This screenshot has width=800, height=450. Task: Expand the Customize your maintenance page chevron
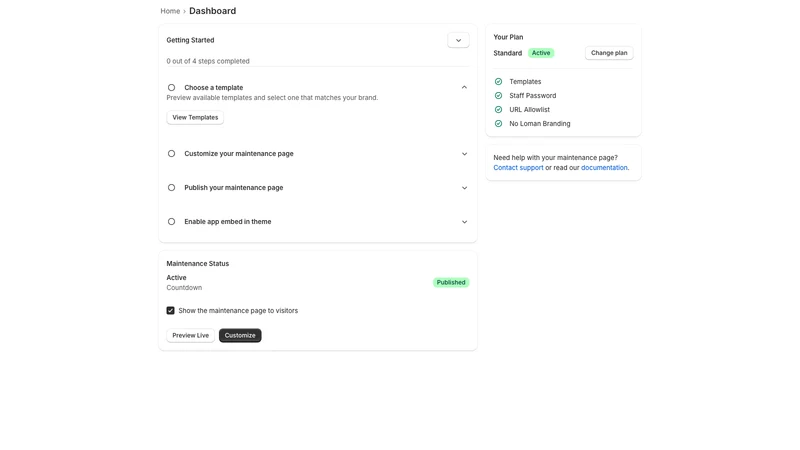point(464,154)
